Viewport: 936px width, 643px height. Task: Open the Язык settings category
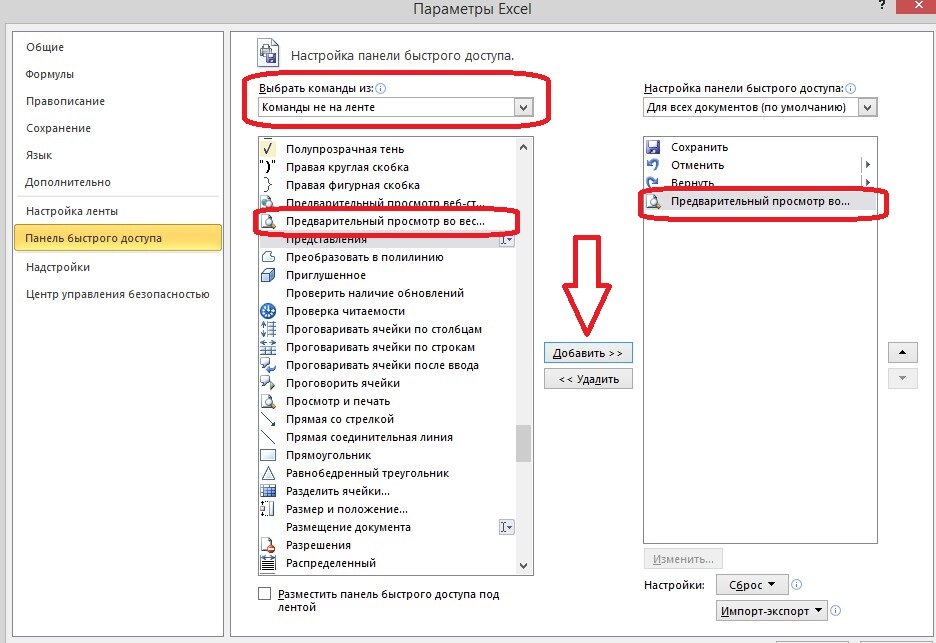(x=39, y=155)
